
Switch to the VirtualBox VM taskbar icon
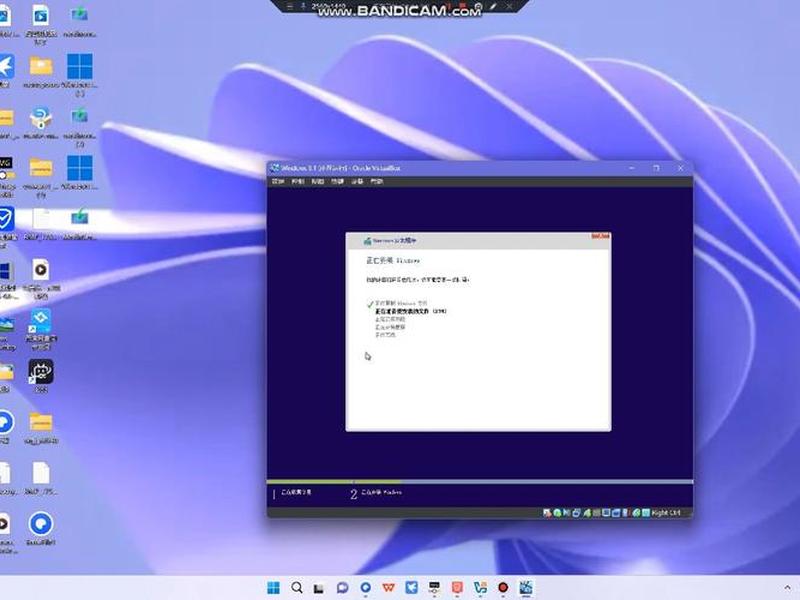526,588
